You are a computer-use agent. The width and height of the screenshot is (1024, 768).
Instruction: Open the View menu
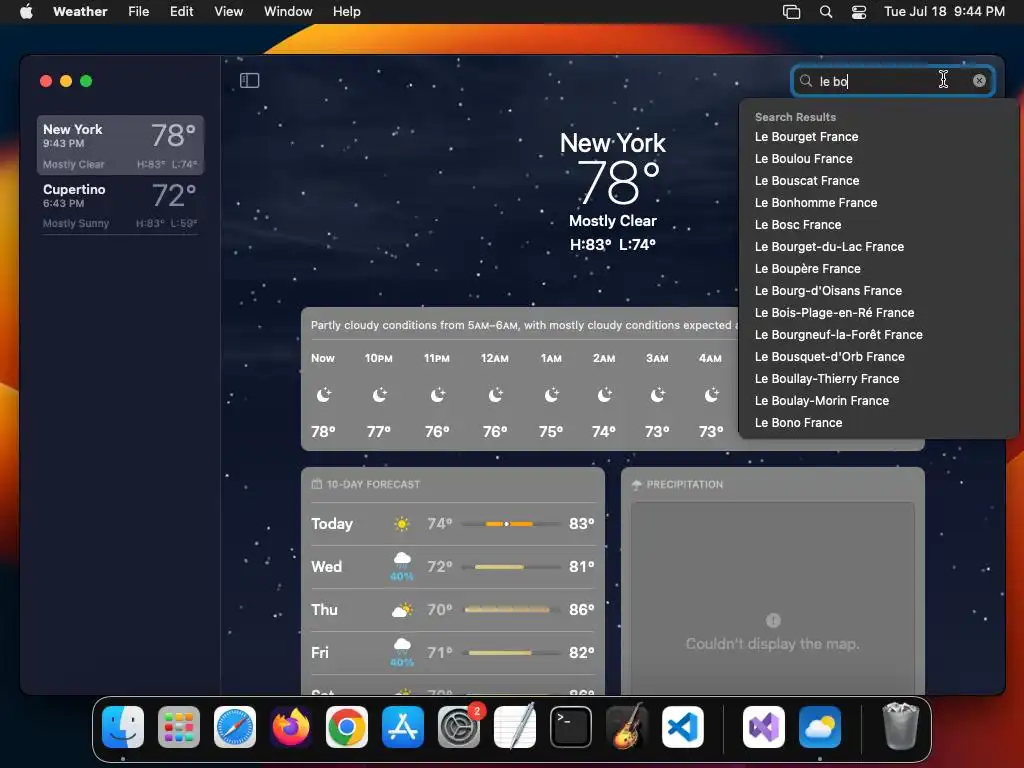click(x=229, y=12)
